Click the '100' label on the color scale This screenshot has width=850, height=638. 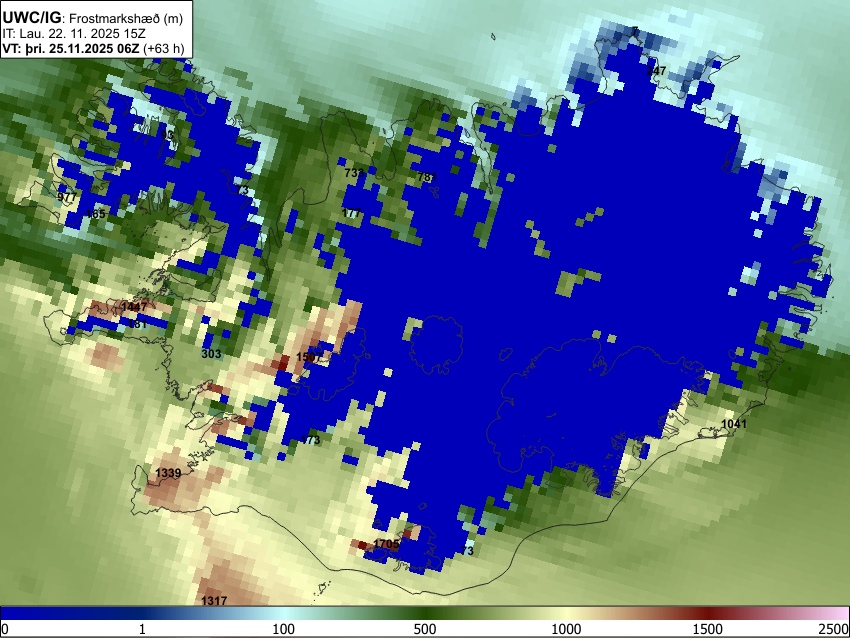(284, 629)
